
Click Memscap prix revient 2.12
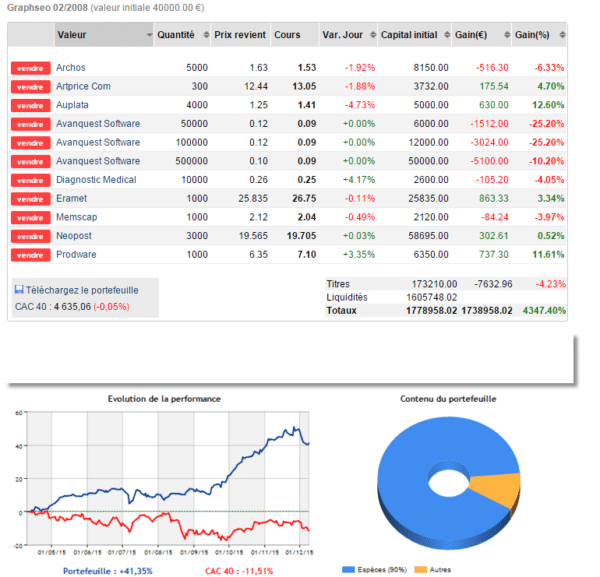pyautogui.click(x=258, y=217)
